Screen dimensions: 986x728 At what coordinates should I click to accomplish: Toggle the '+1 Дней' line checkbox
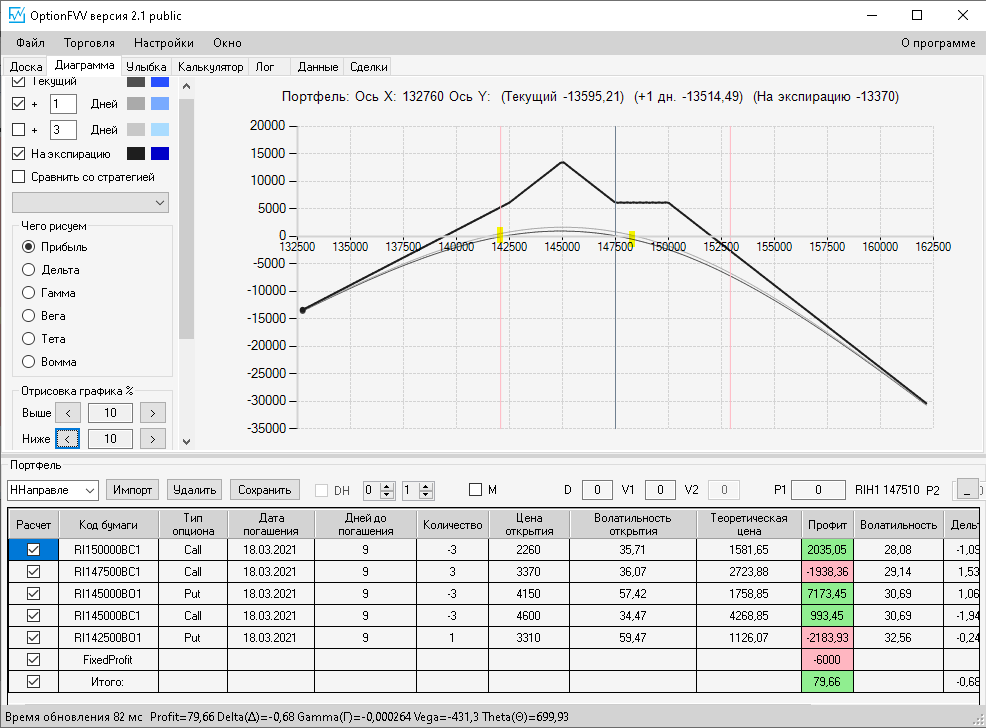pyautogui.click(x=19, y=104)
